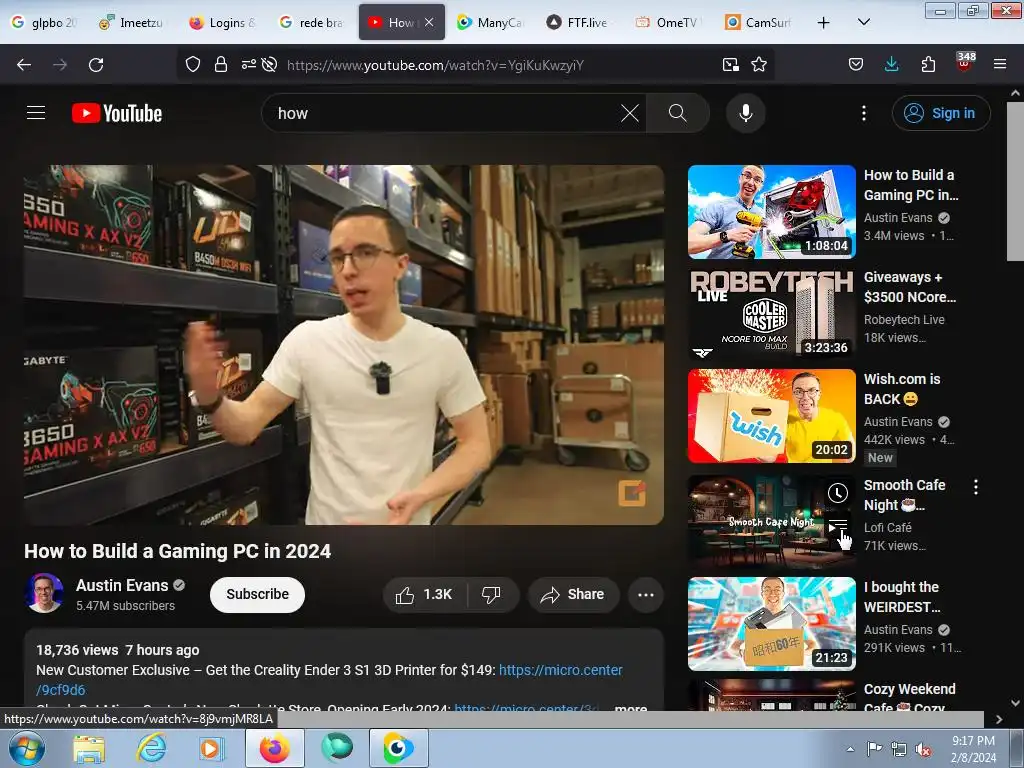Save page to Pocket
This screenshot has height=768, width=1024.
(856, 64)
